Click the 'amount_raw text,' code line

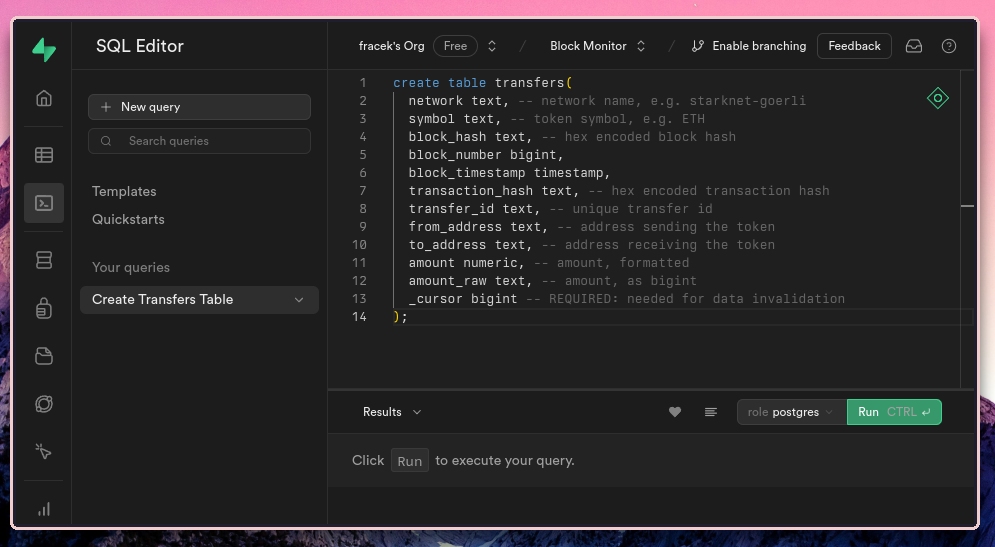point(470,280)
